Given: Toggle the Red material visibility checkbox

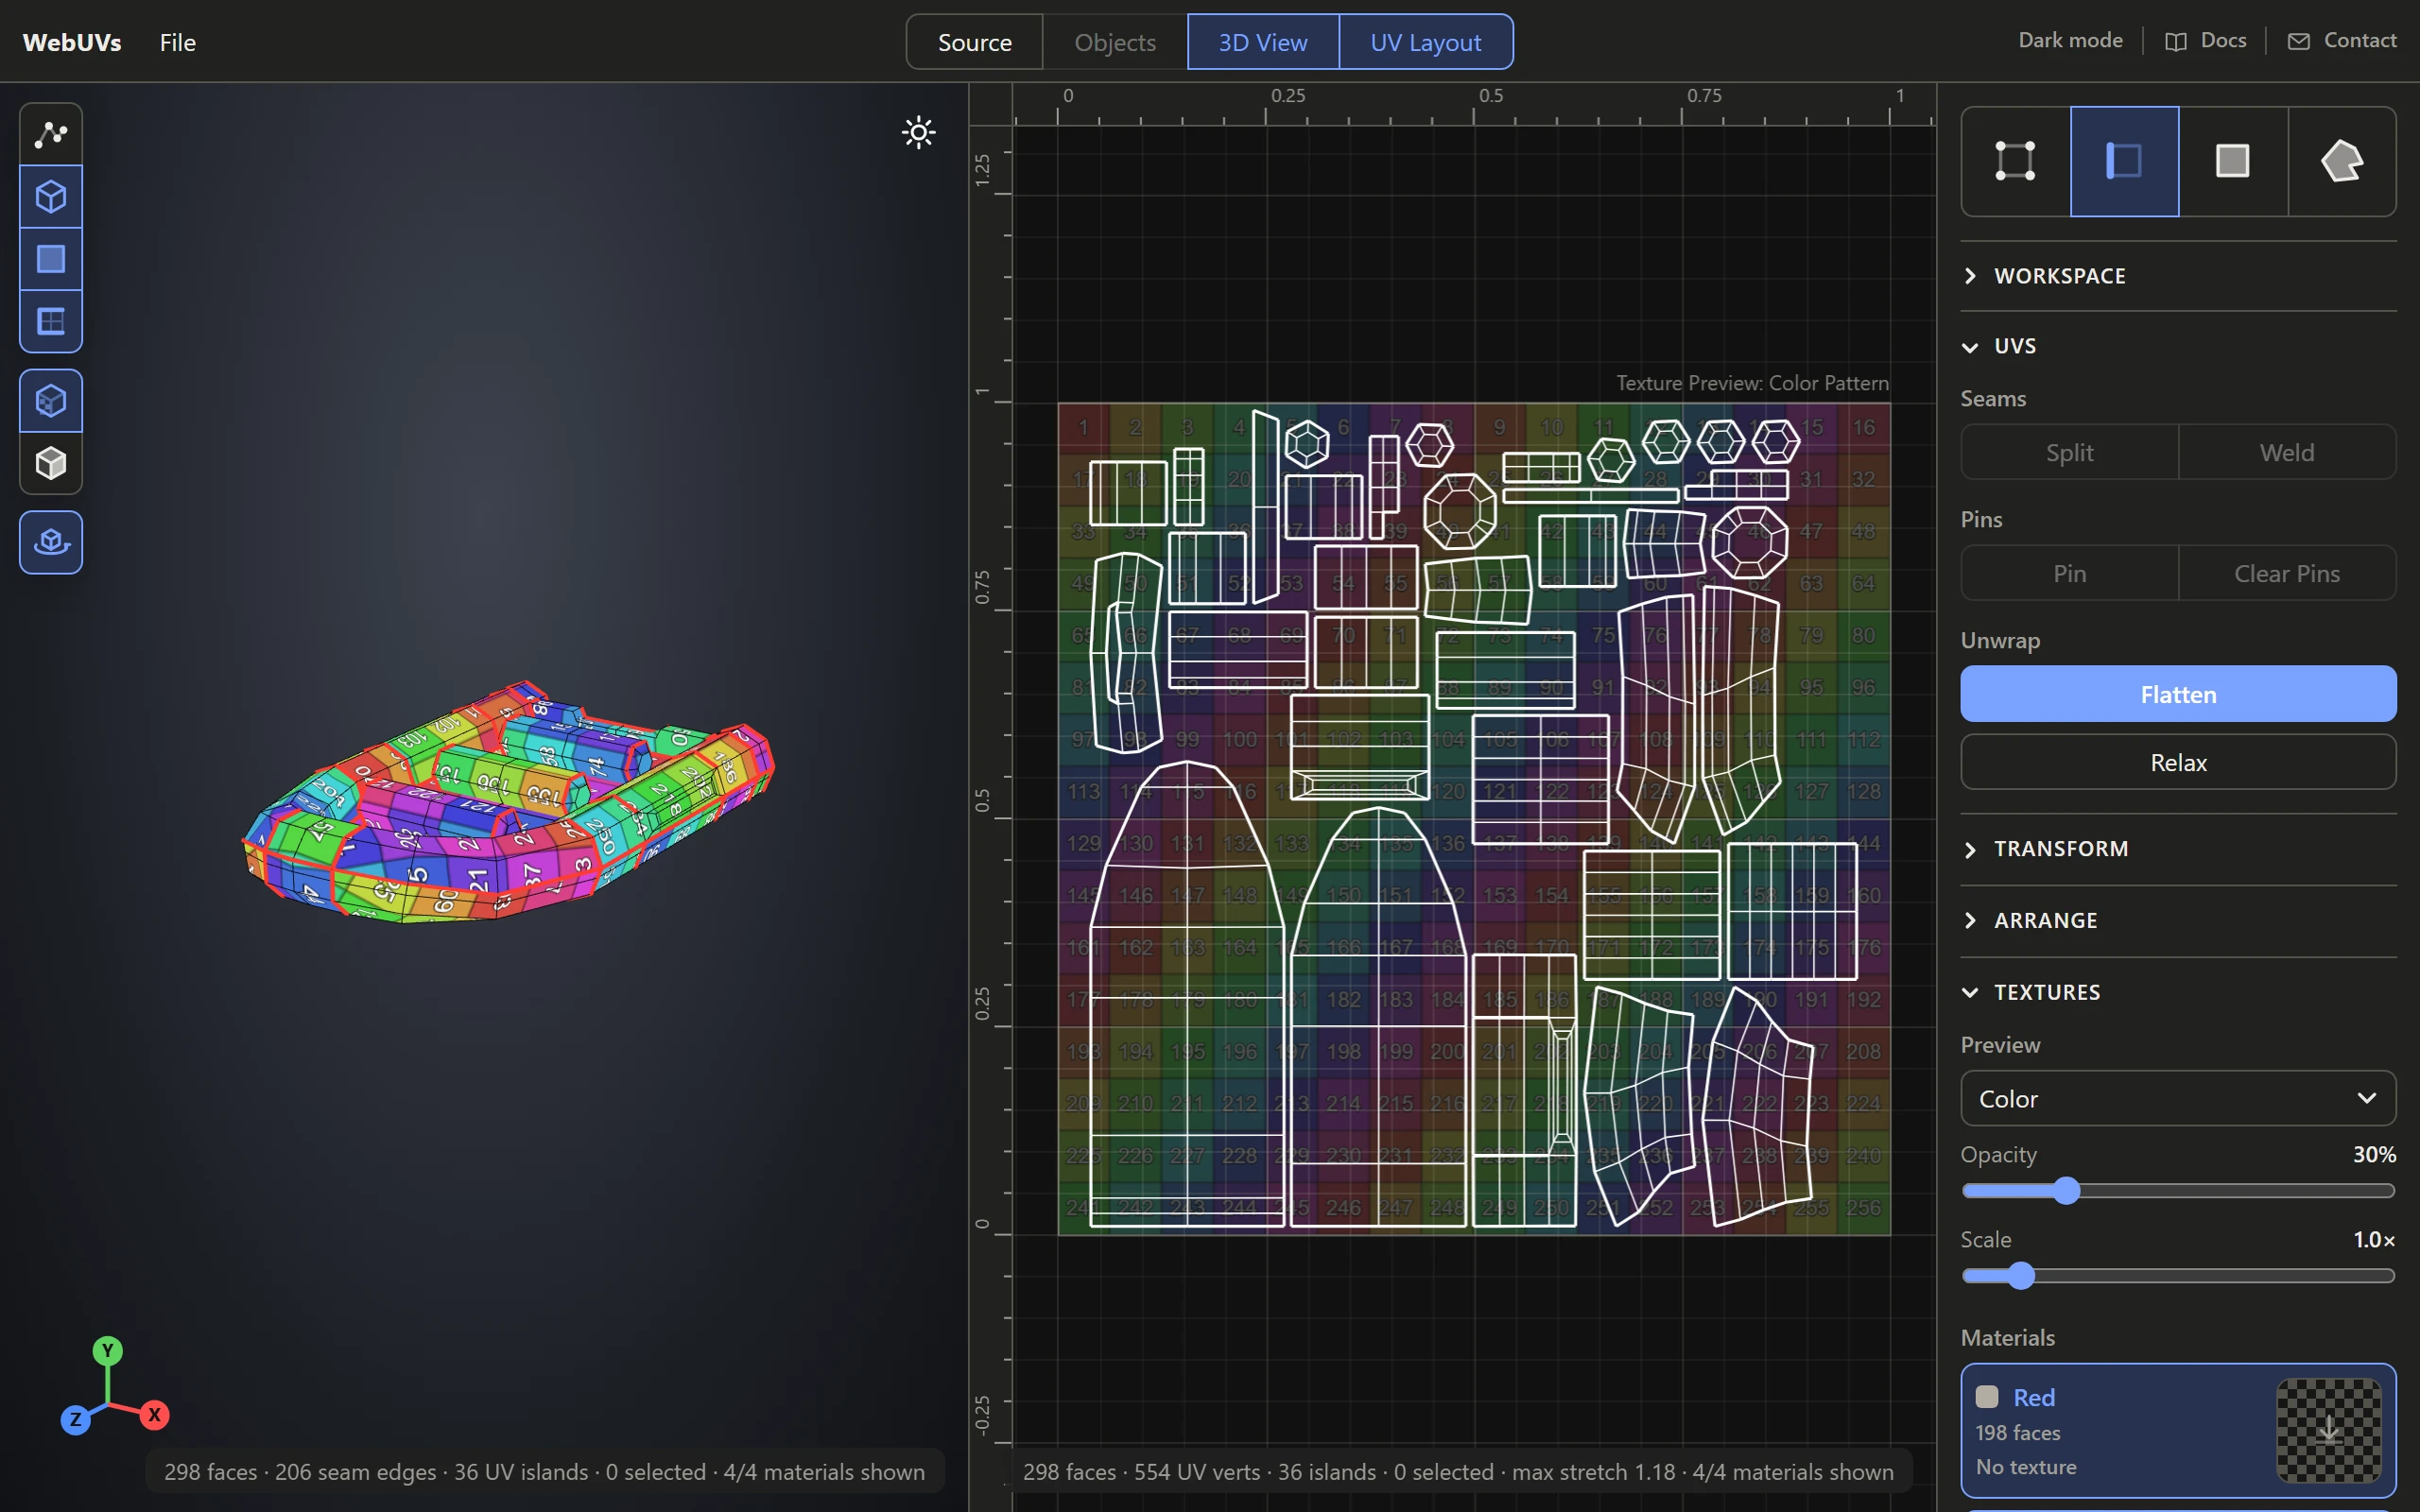Looking at the screenshot, I should (1986, 1397).
